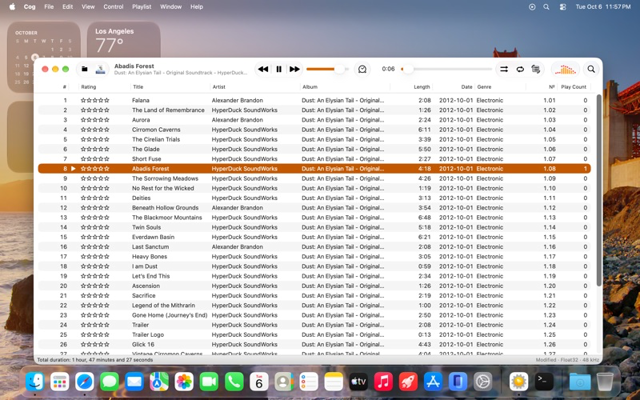Open the Playlist menu
Screen dimensions: 640x400
tap(142, 7)
